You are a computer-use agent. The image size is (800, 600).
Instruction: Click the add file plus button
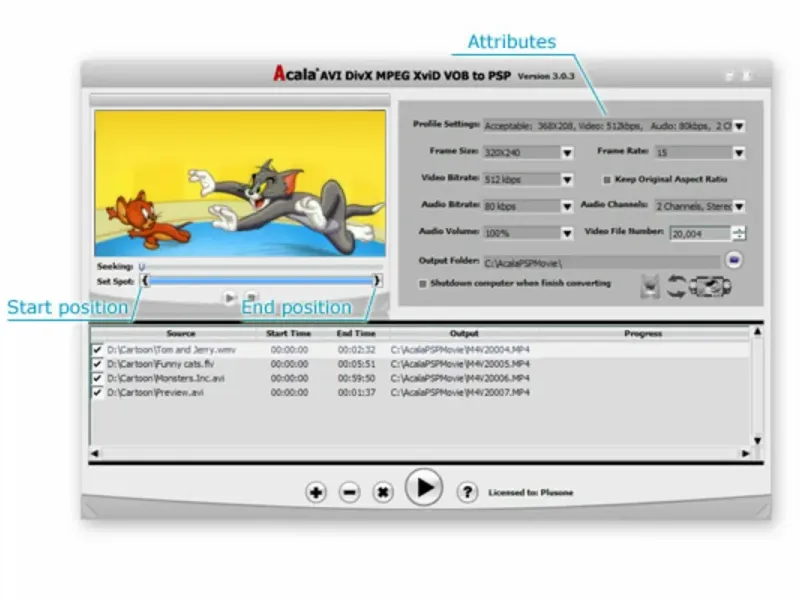[x=316, y=492]
